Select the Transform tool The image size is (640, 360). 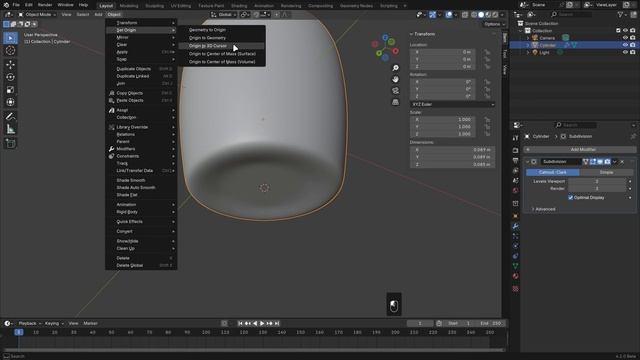10,102
